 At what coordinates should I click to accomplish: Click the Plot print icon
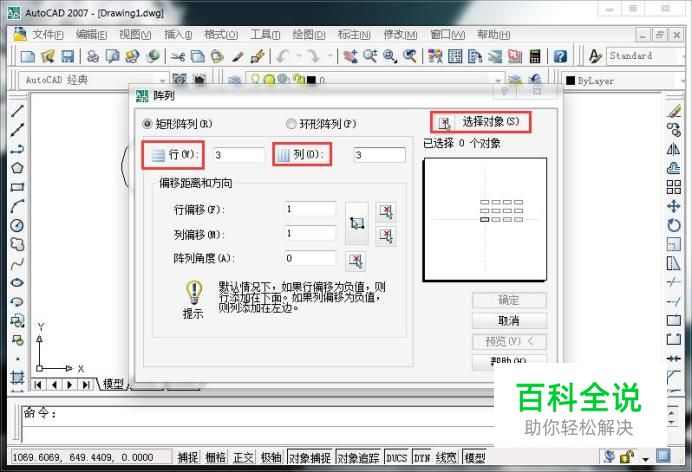pyautogui.click(x=93, y=56)
